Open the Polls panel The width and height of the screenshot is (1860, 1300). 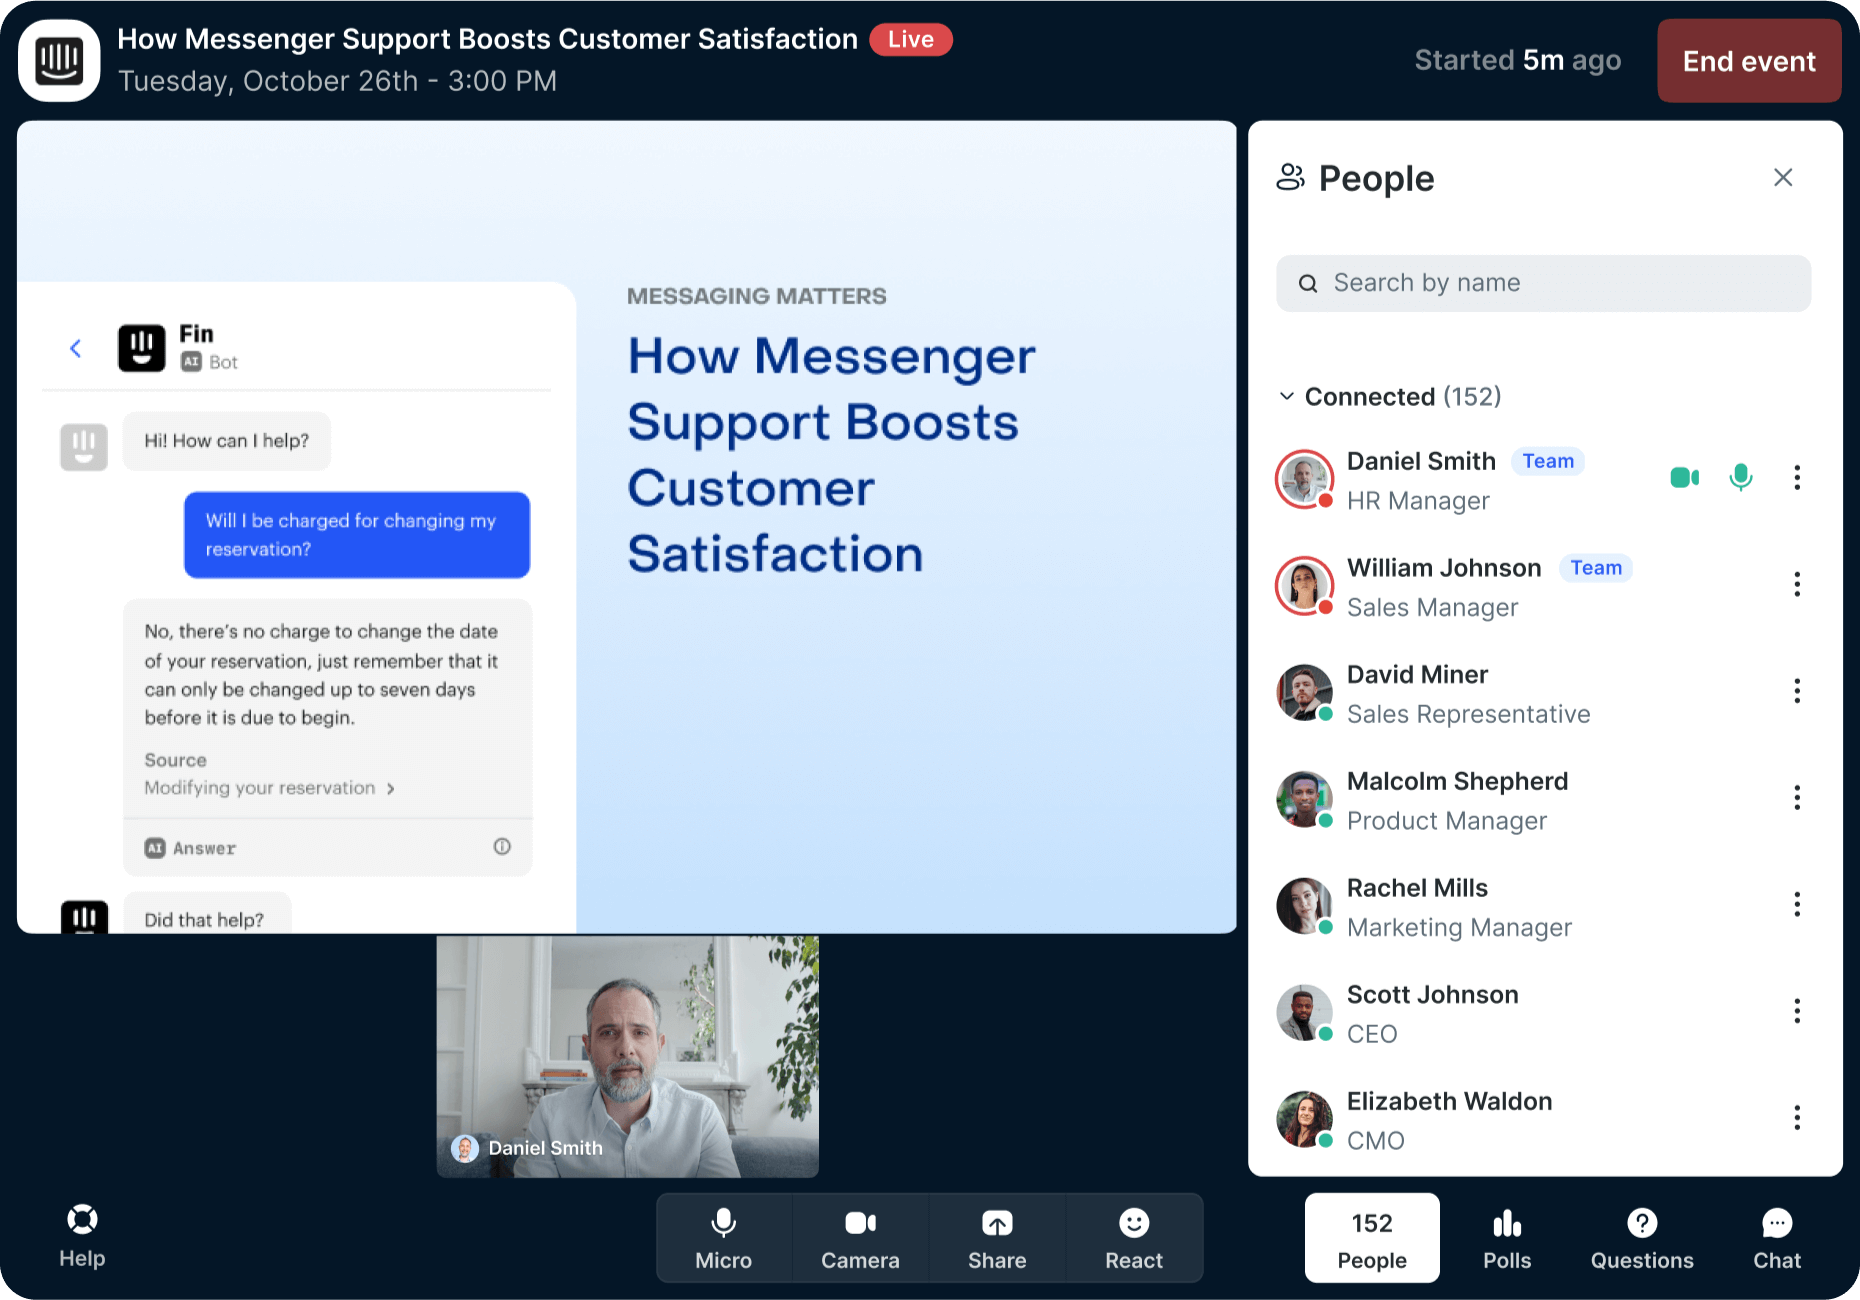1506,1238
